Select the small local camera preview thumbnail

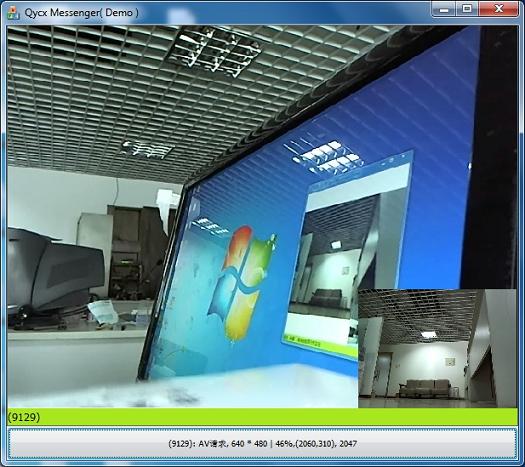[x=437, y=348]
